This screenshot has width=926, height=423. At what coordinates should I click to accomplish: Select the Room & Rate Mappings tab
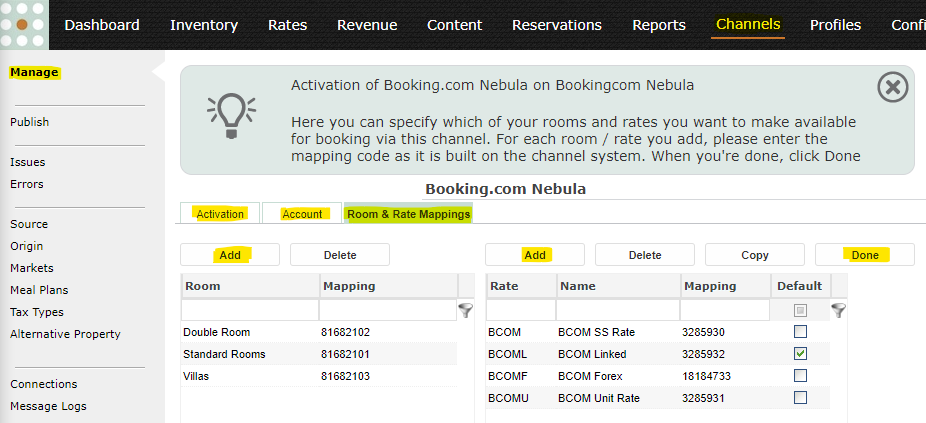409,214
